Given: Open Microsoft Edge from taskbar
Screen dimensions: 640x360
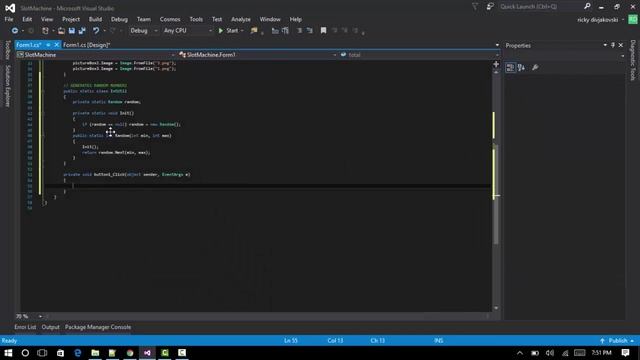Looking at the screenshot, I should [x=78, y=353].
